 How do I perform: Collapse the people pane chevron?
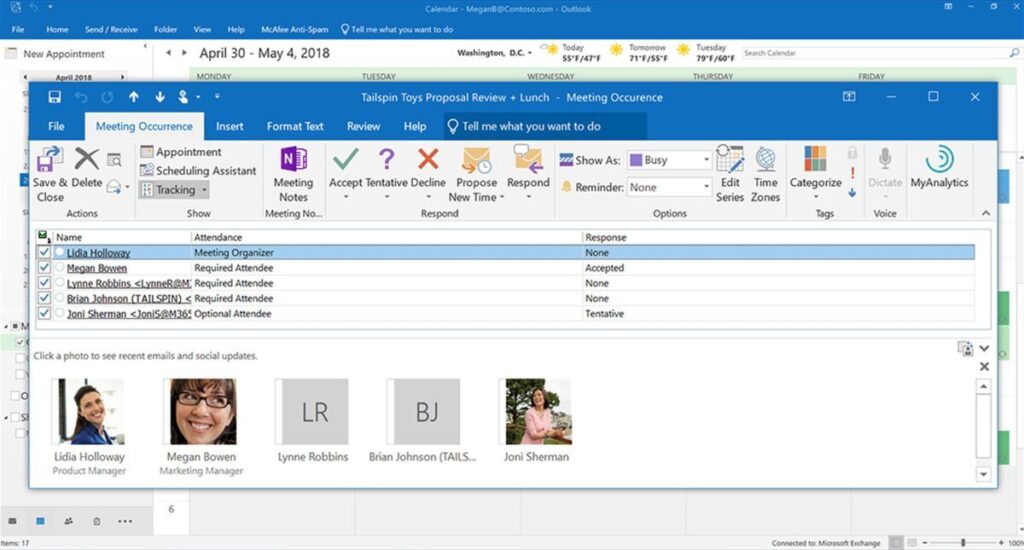click(x=984, y=348)
